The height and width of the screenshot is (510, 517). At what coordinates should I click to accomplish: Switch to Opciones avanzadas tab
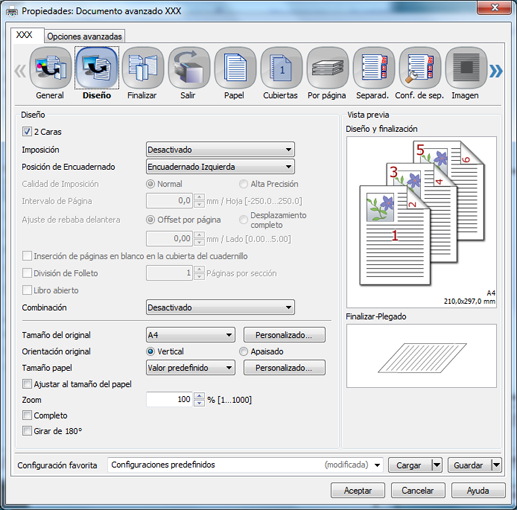(x=84, y=36)
